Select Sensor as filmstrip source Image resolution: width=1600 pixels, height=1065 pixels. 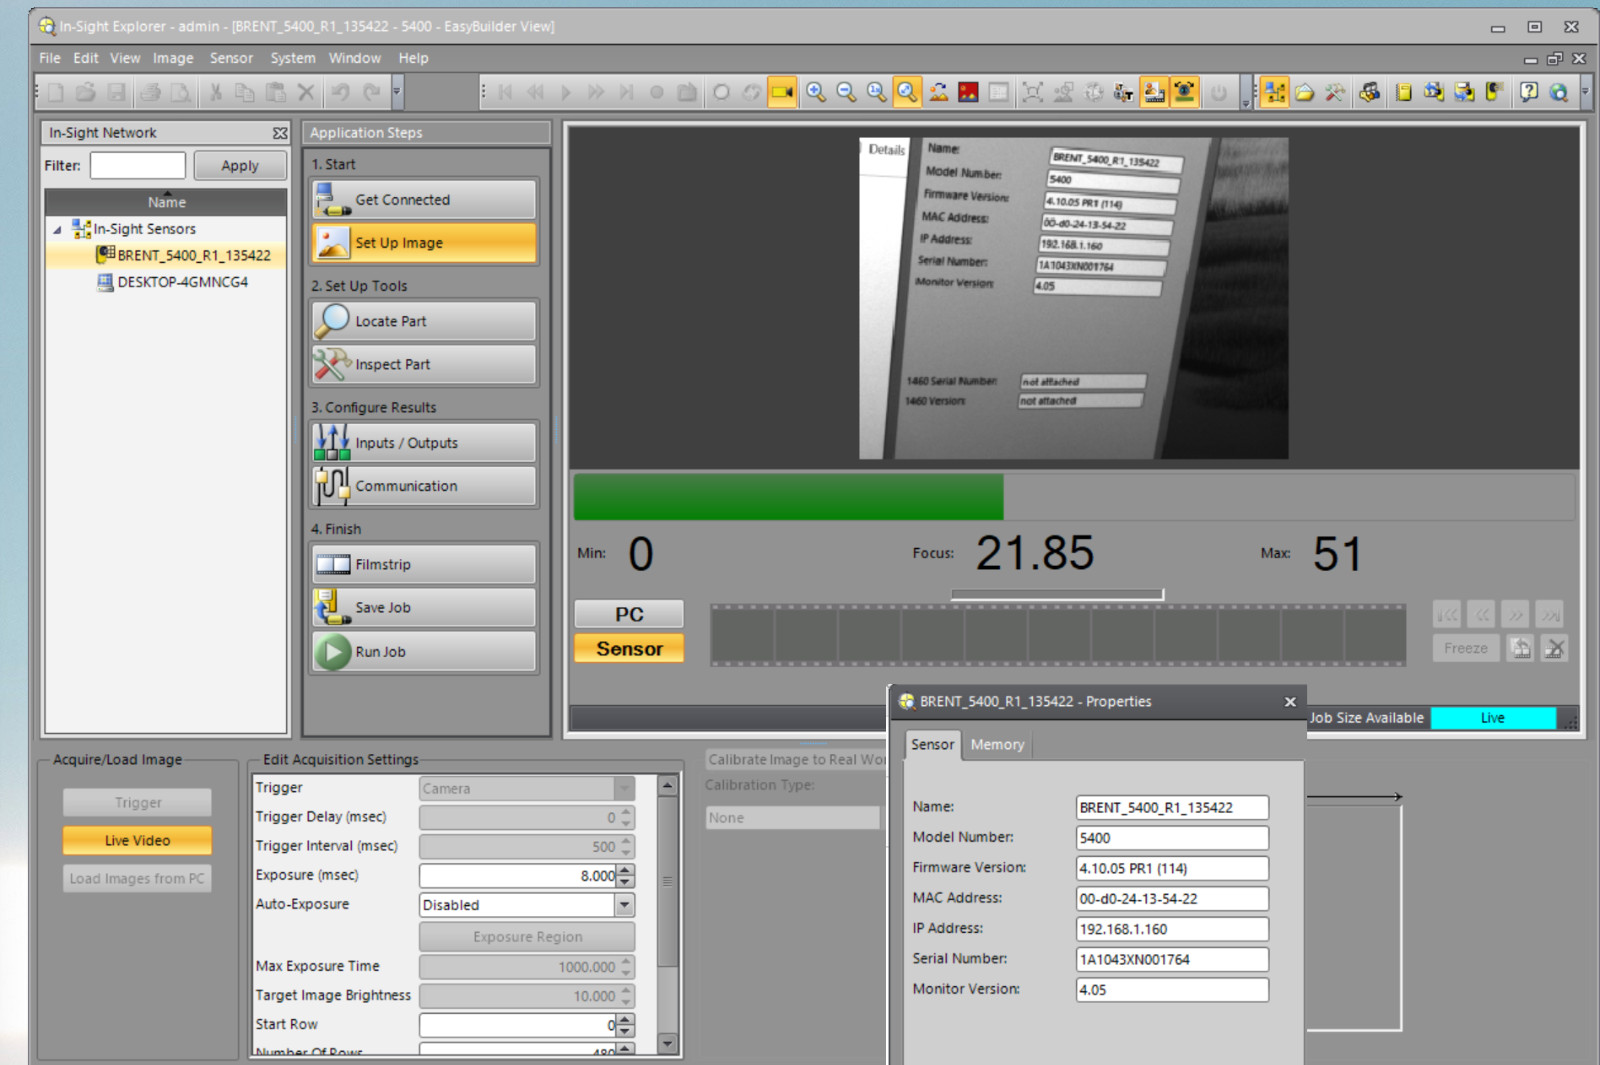click(x=629, y=649)
